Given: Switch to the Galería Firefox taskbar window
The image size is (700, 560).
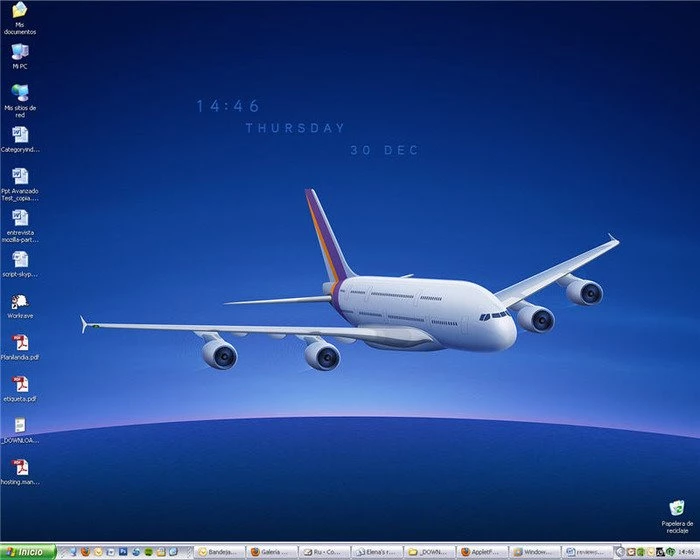Looking at the screenshot, I should (271, 552).
